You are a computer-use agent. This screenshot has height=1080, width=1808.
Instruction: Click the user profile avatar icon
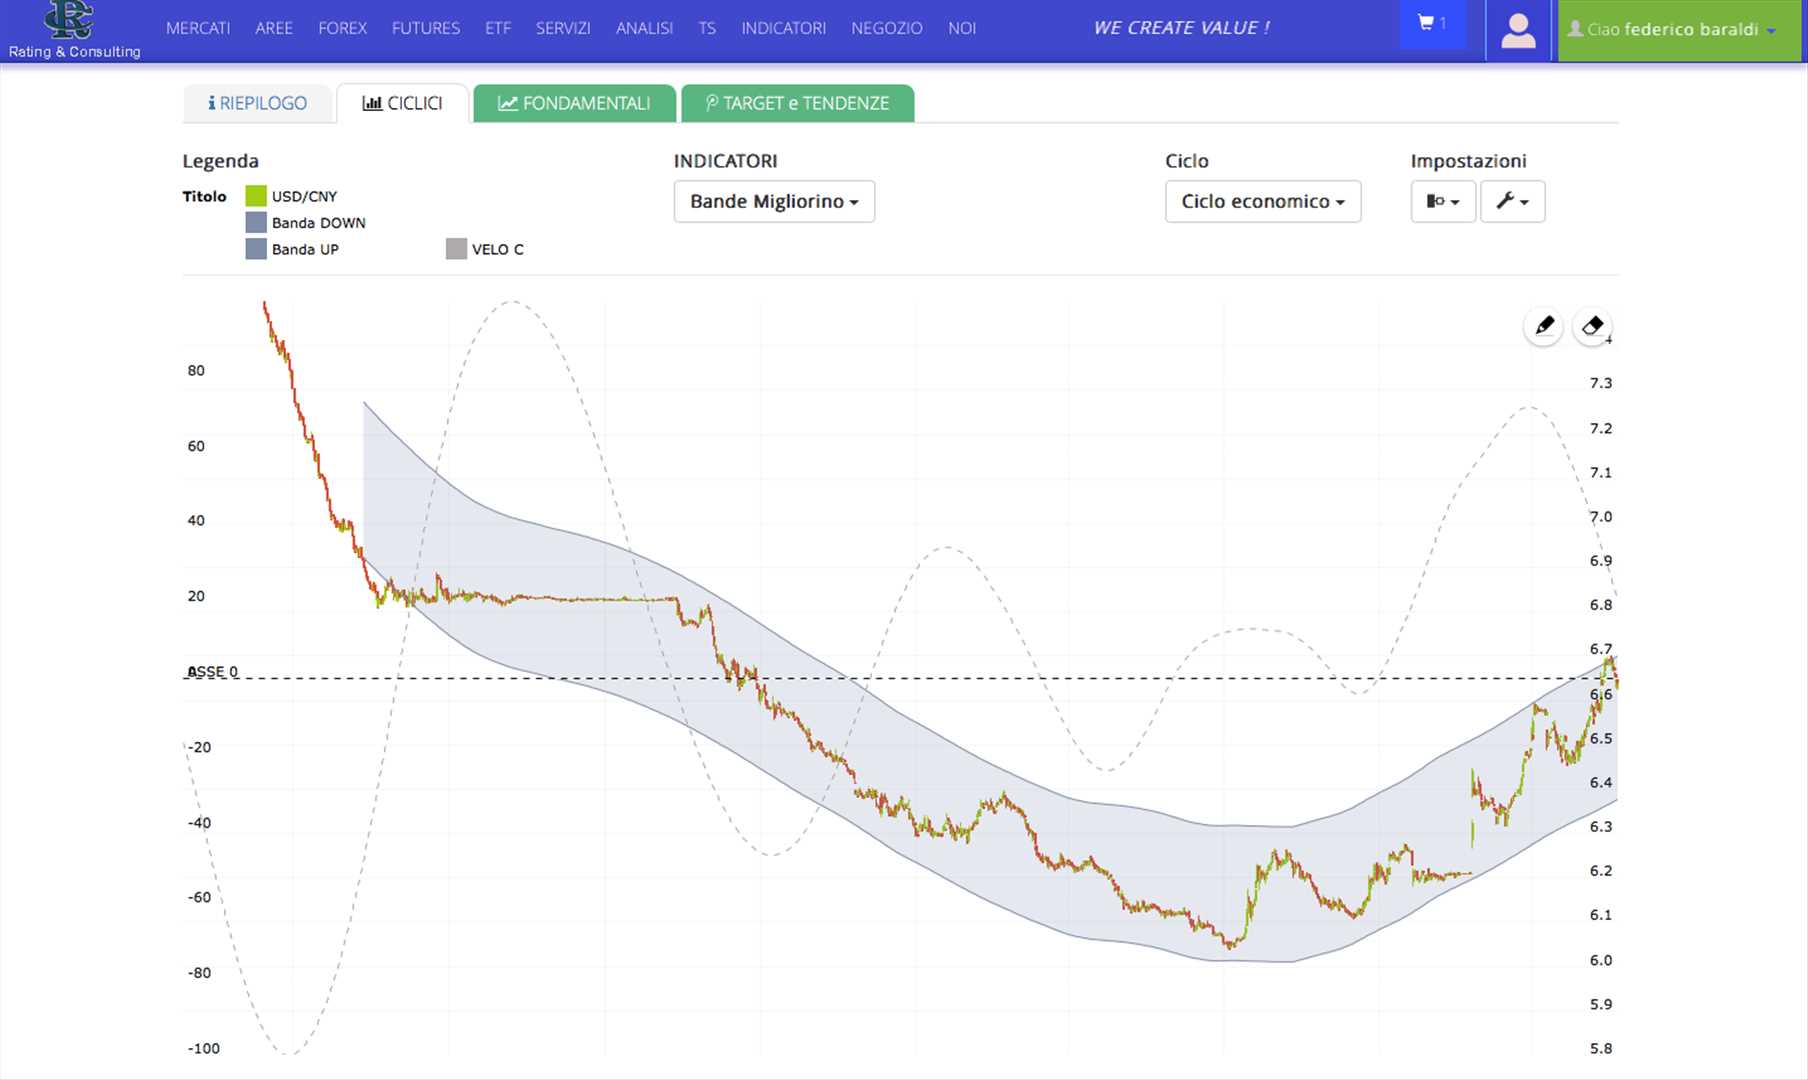pos(1518,31)
